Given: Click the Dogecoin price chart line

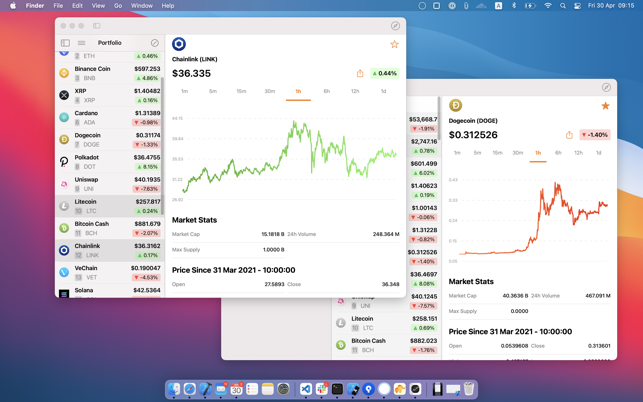Looking at the screenshot, I should tap(533, 219).
